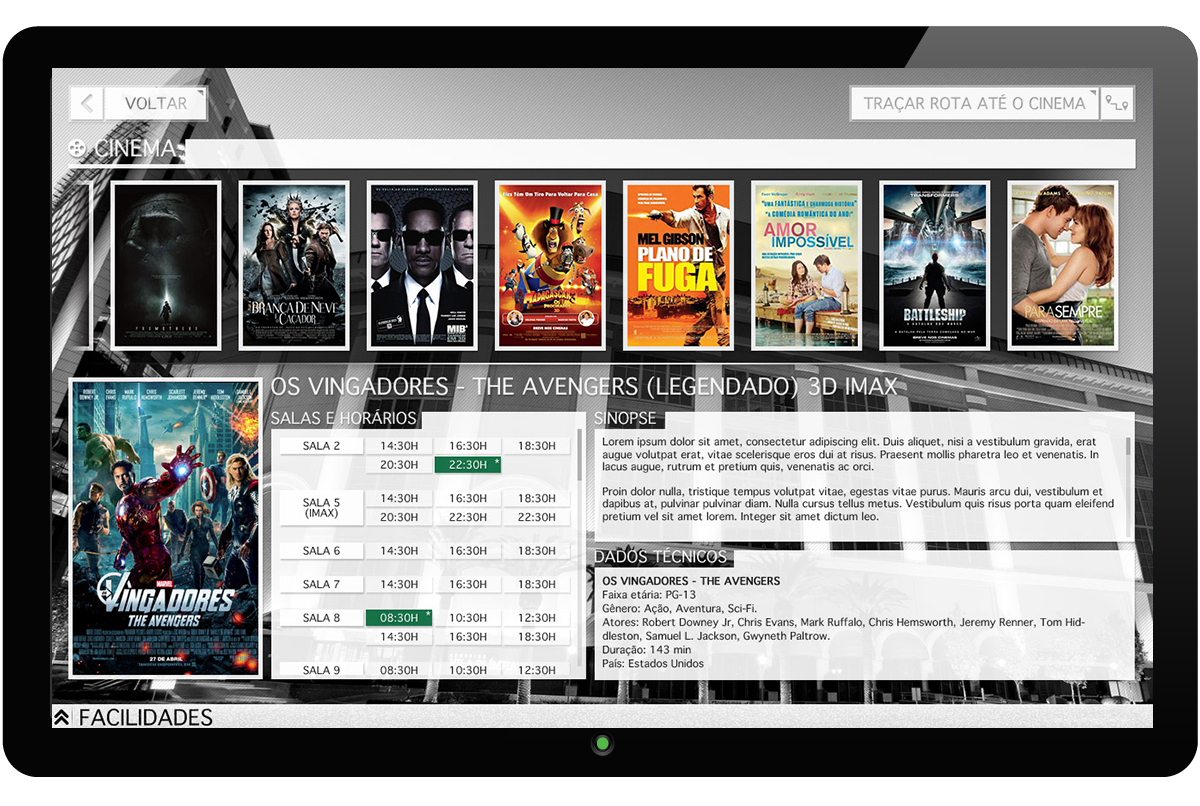Click the SINOPSE heading
This screenshot has height=806, width=1200.
[x=625, y=419]
